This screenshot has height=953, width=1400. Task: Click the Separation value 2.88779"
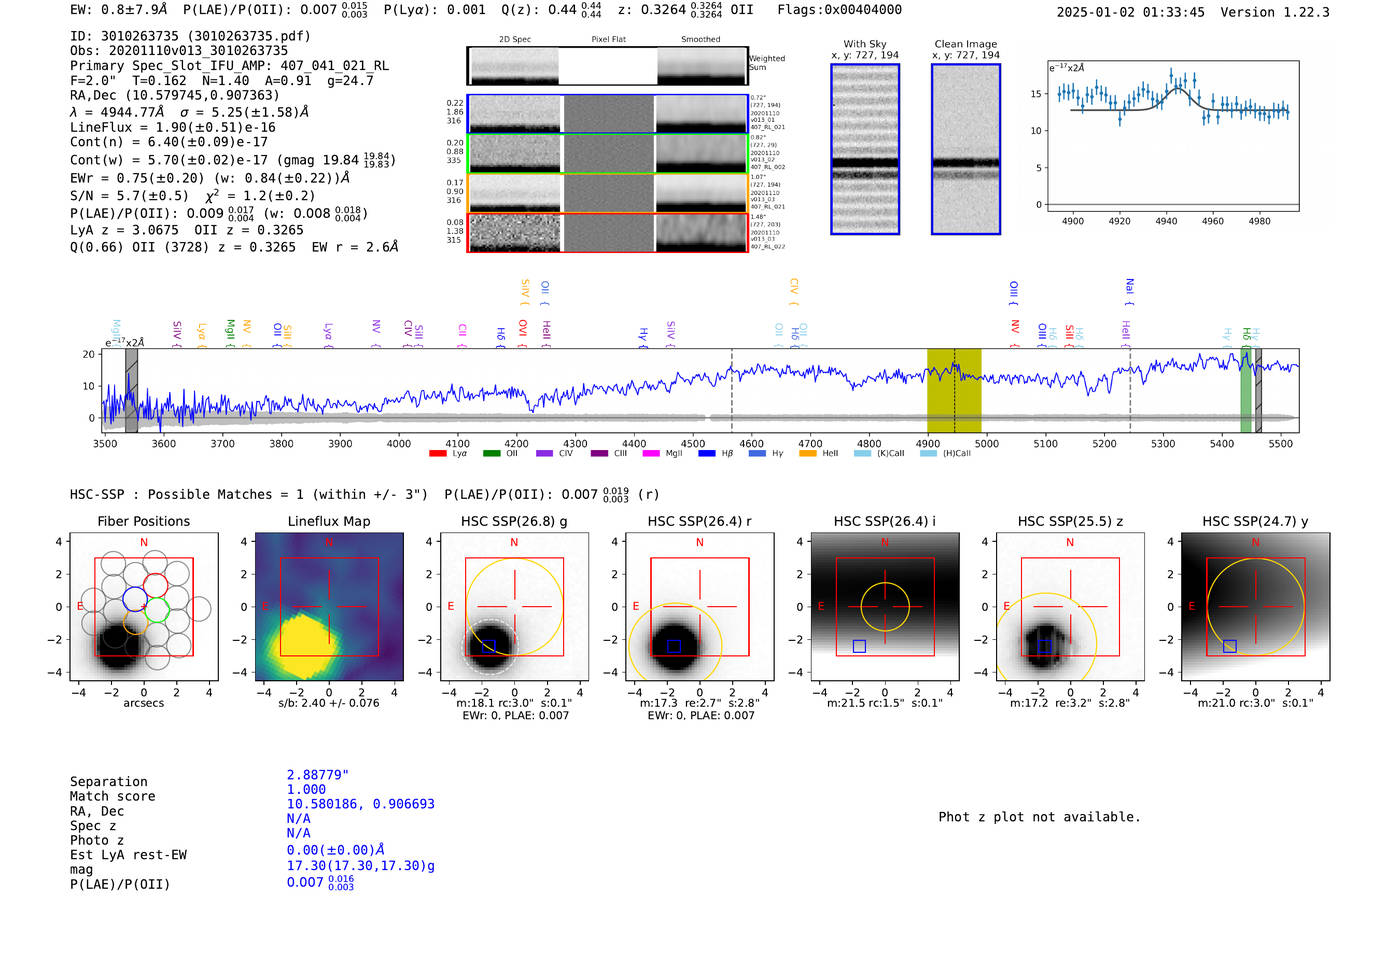tap(318, 775)
